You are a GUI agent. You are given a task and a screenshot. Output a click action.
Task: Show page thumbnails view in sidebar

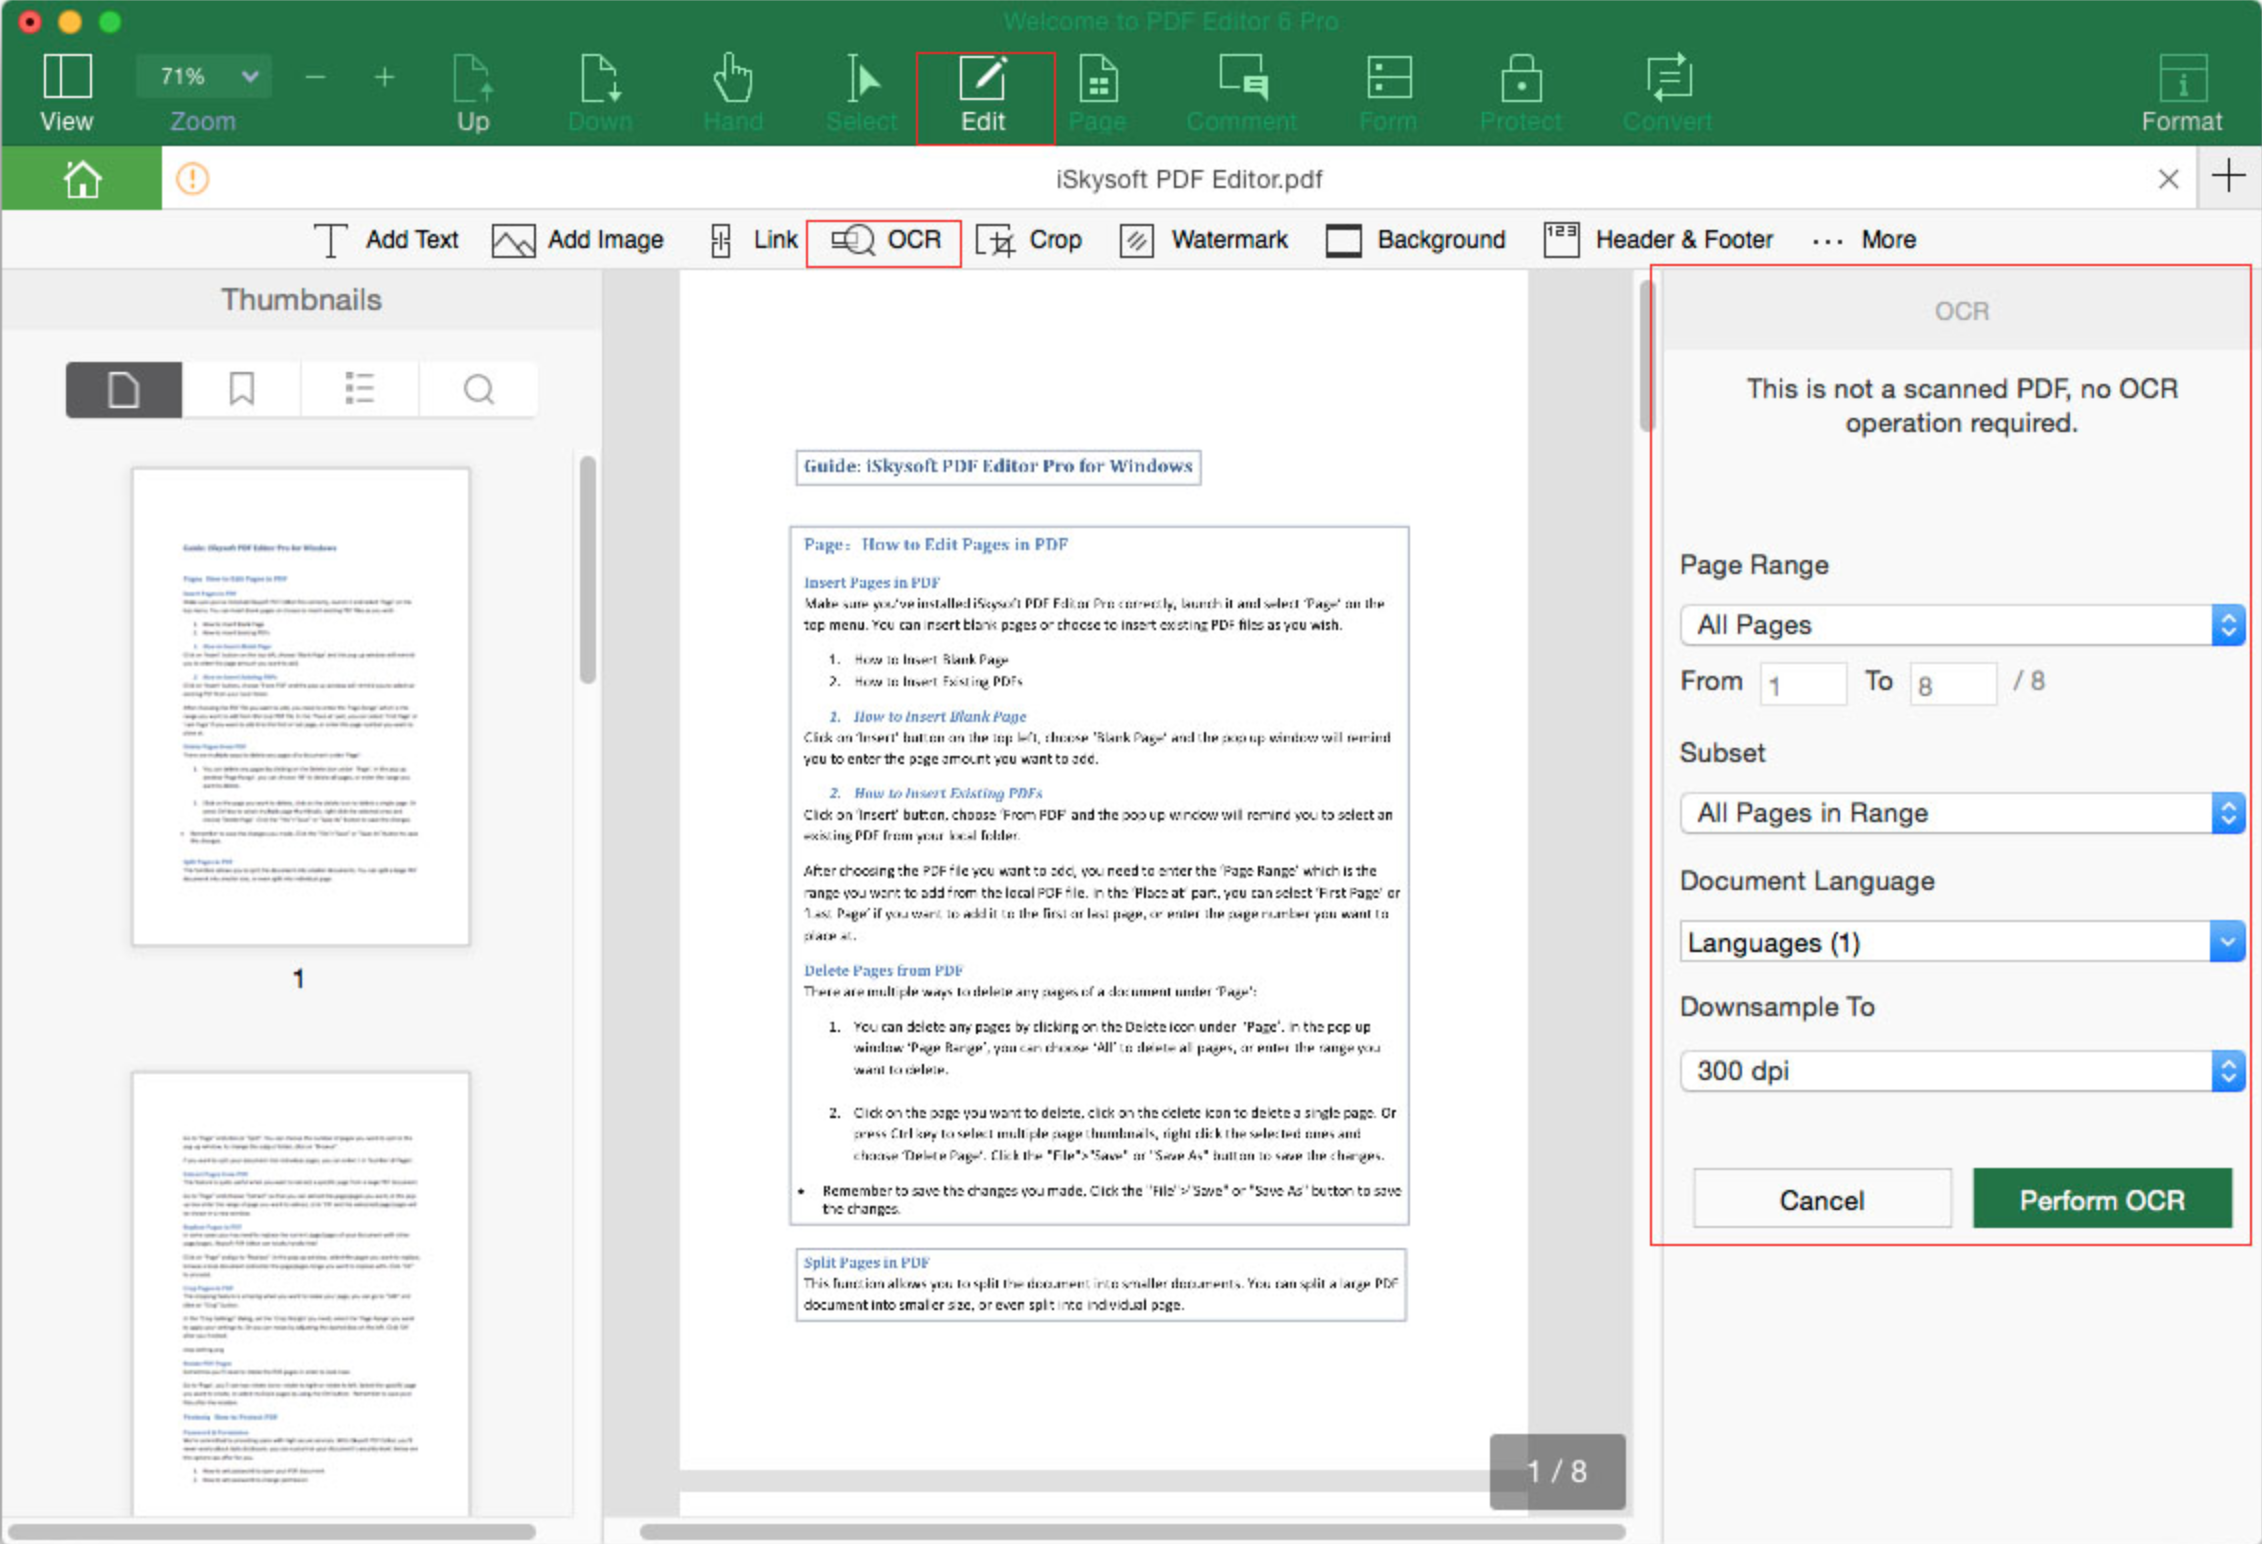point(124,389)
